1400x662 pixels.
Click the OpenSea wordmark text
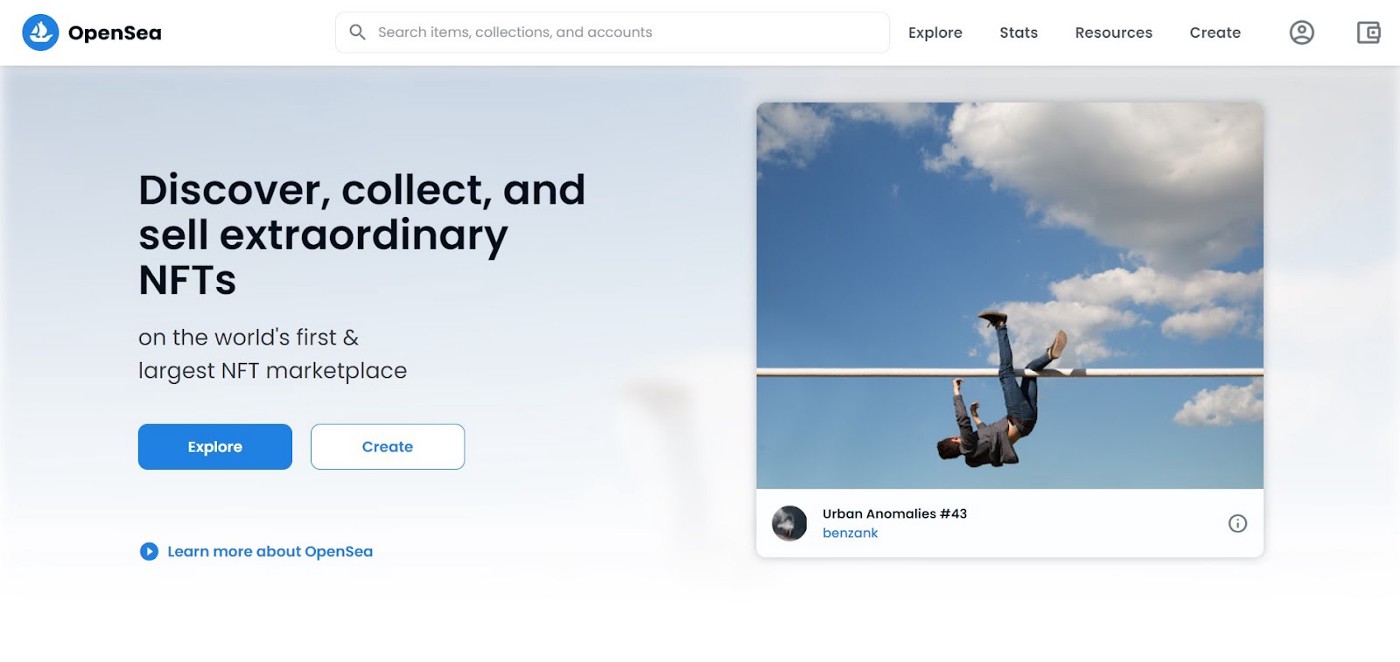pyautogui.click(x=114, y=33)
